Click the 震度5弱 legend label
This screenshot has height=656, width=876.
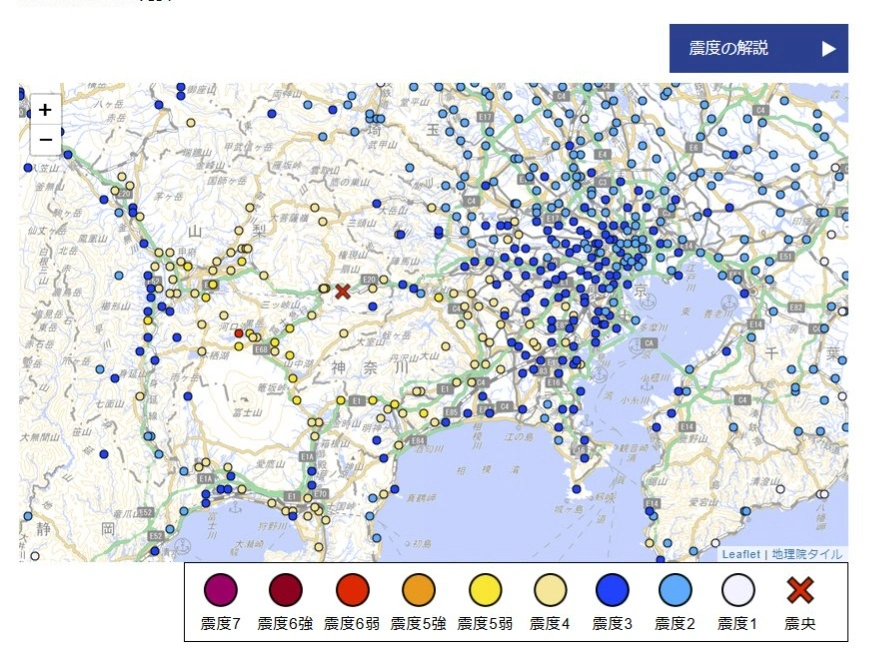click(485, 624)
